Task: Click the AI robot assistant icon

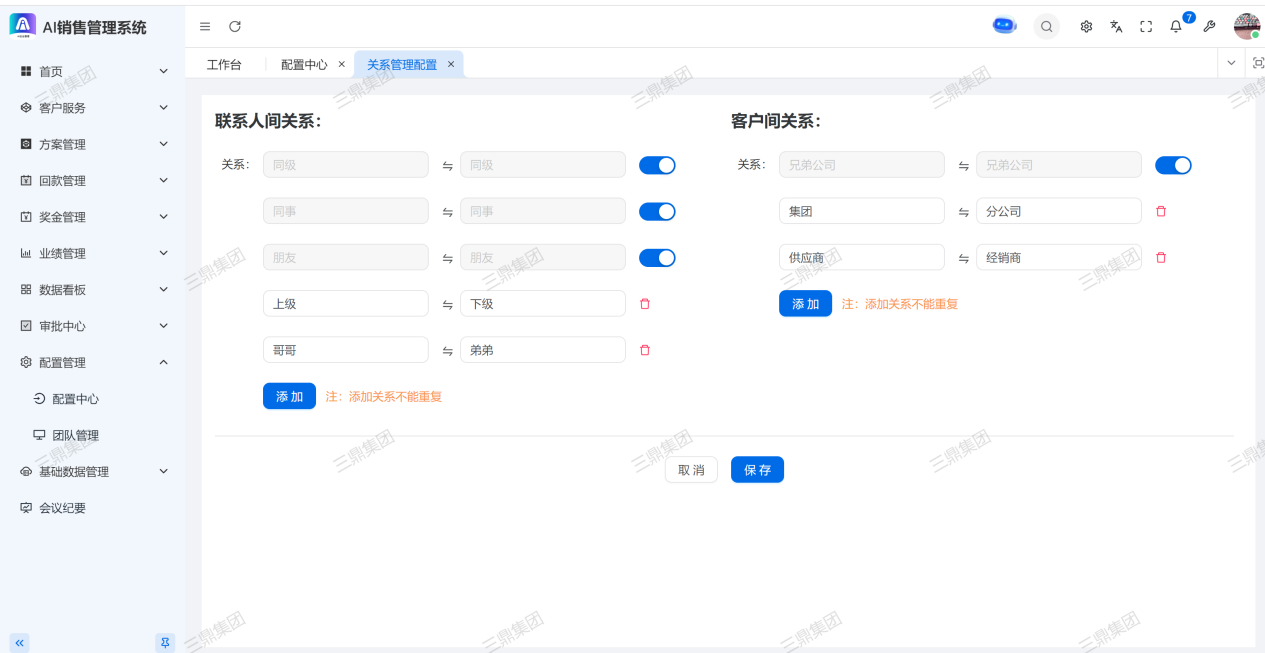Action: 1004,27
